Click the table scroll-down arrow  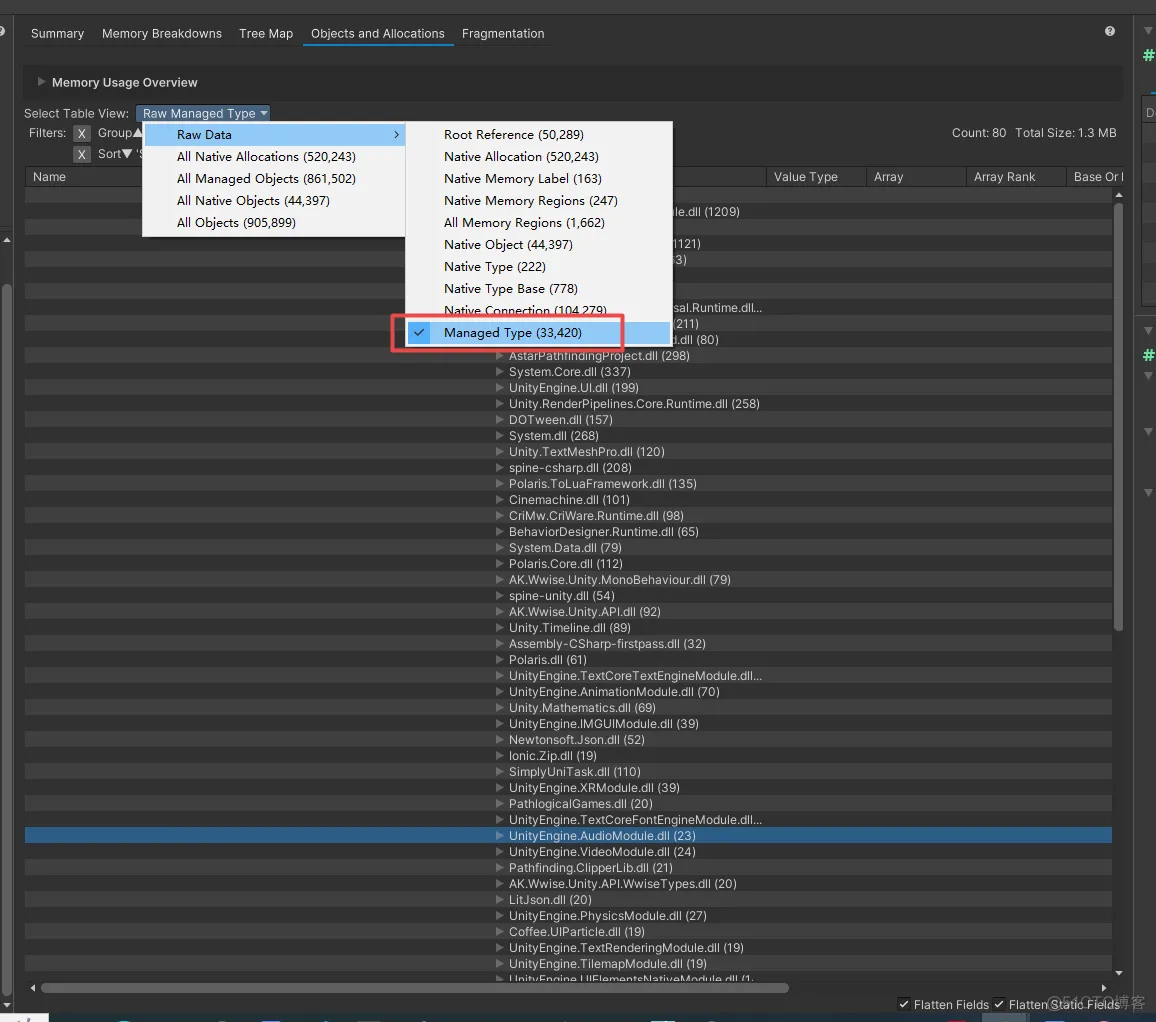click(1118, 973)
